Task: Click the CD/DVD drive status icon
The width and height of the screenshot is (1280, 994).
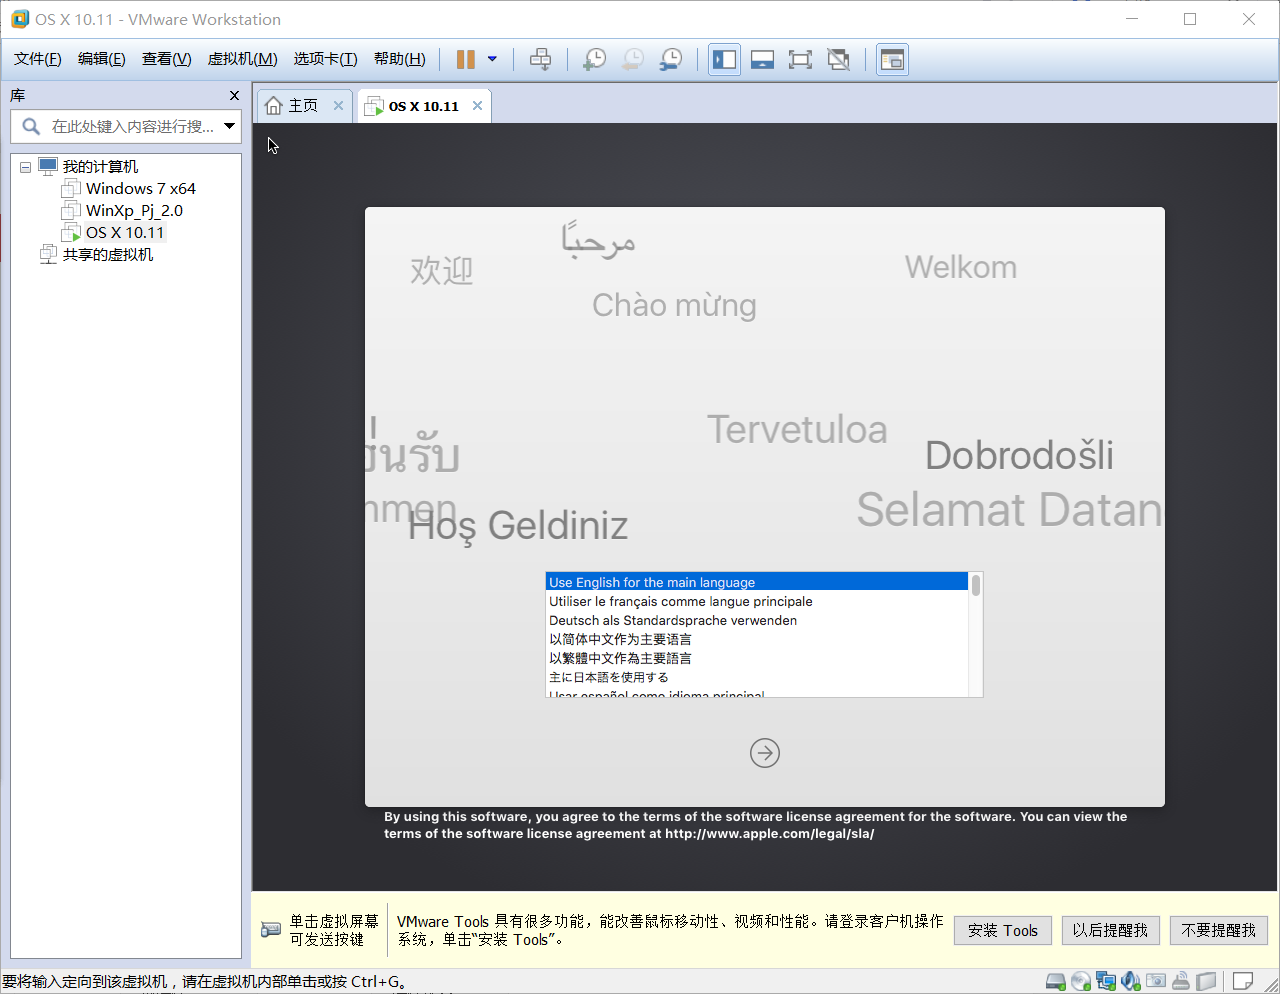Action: [1081, 982]
